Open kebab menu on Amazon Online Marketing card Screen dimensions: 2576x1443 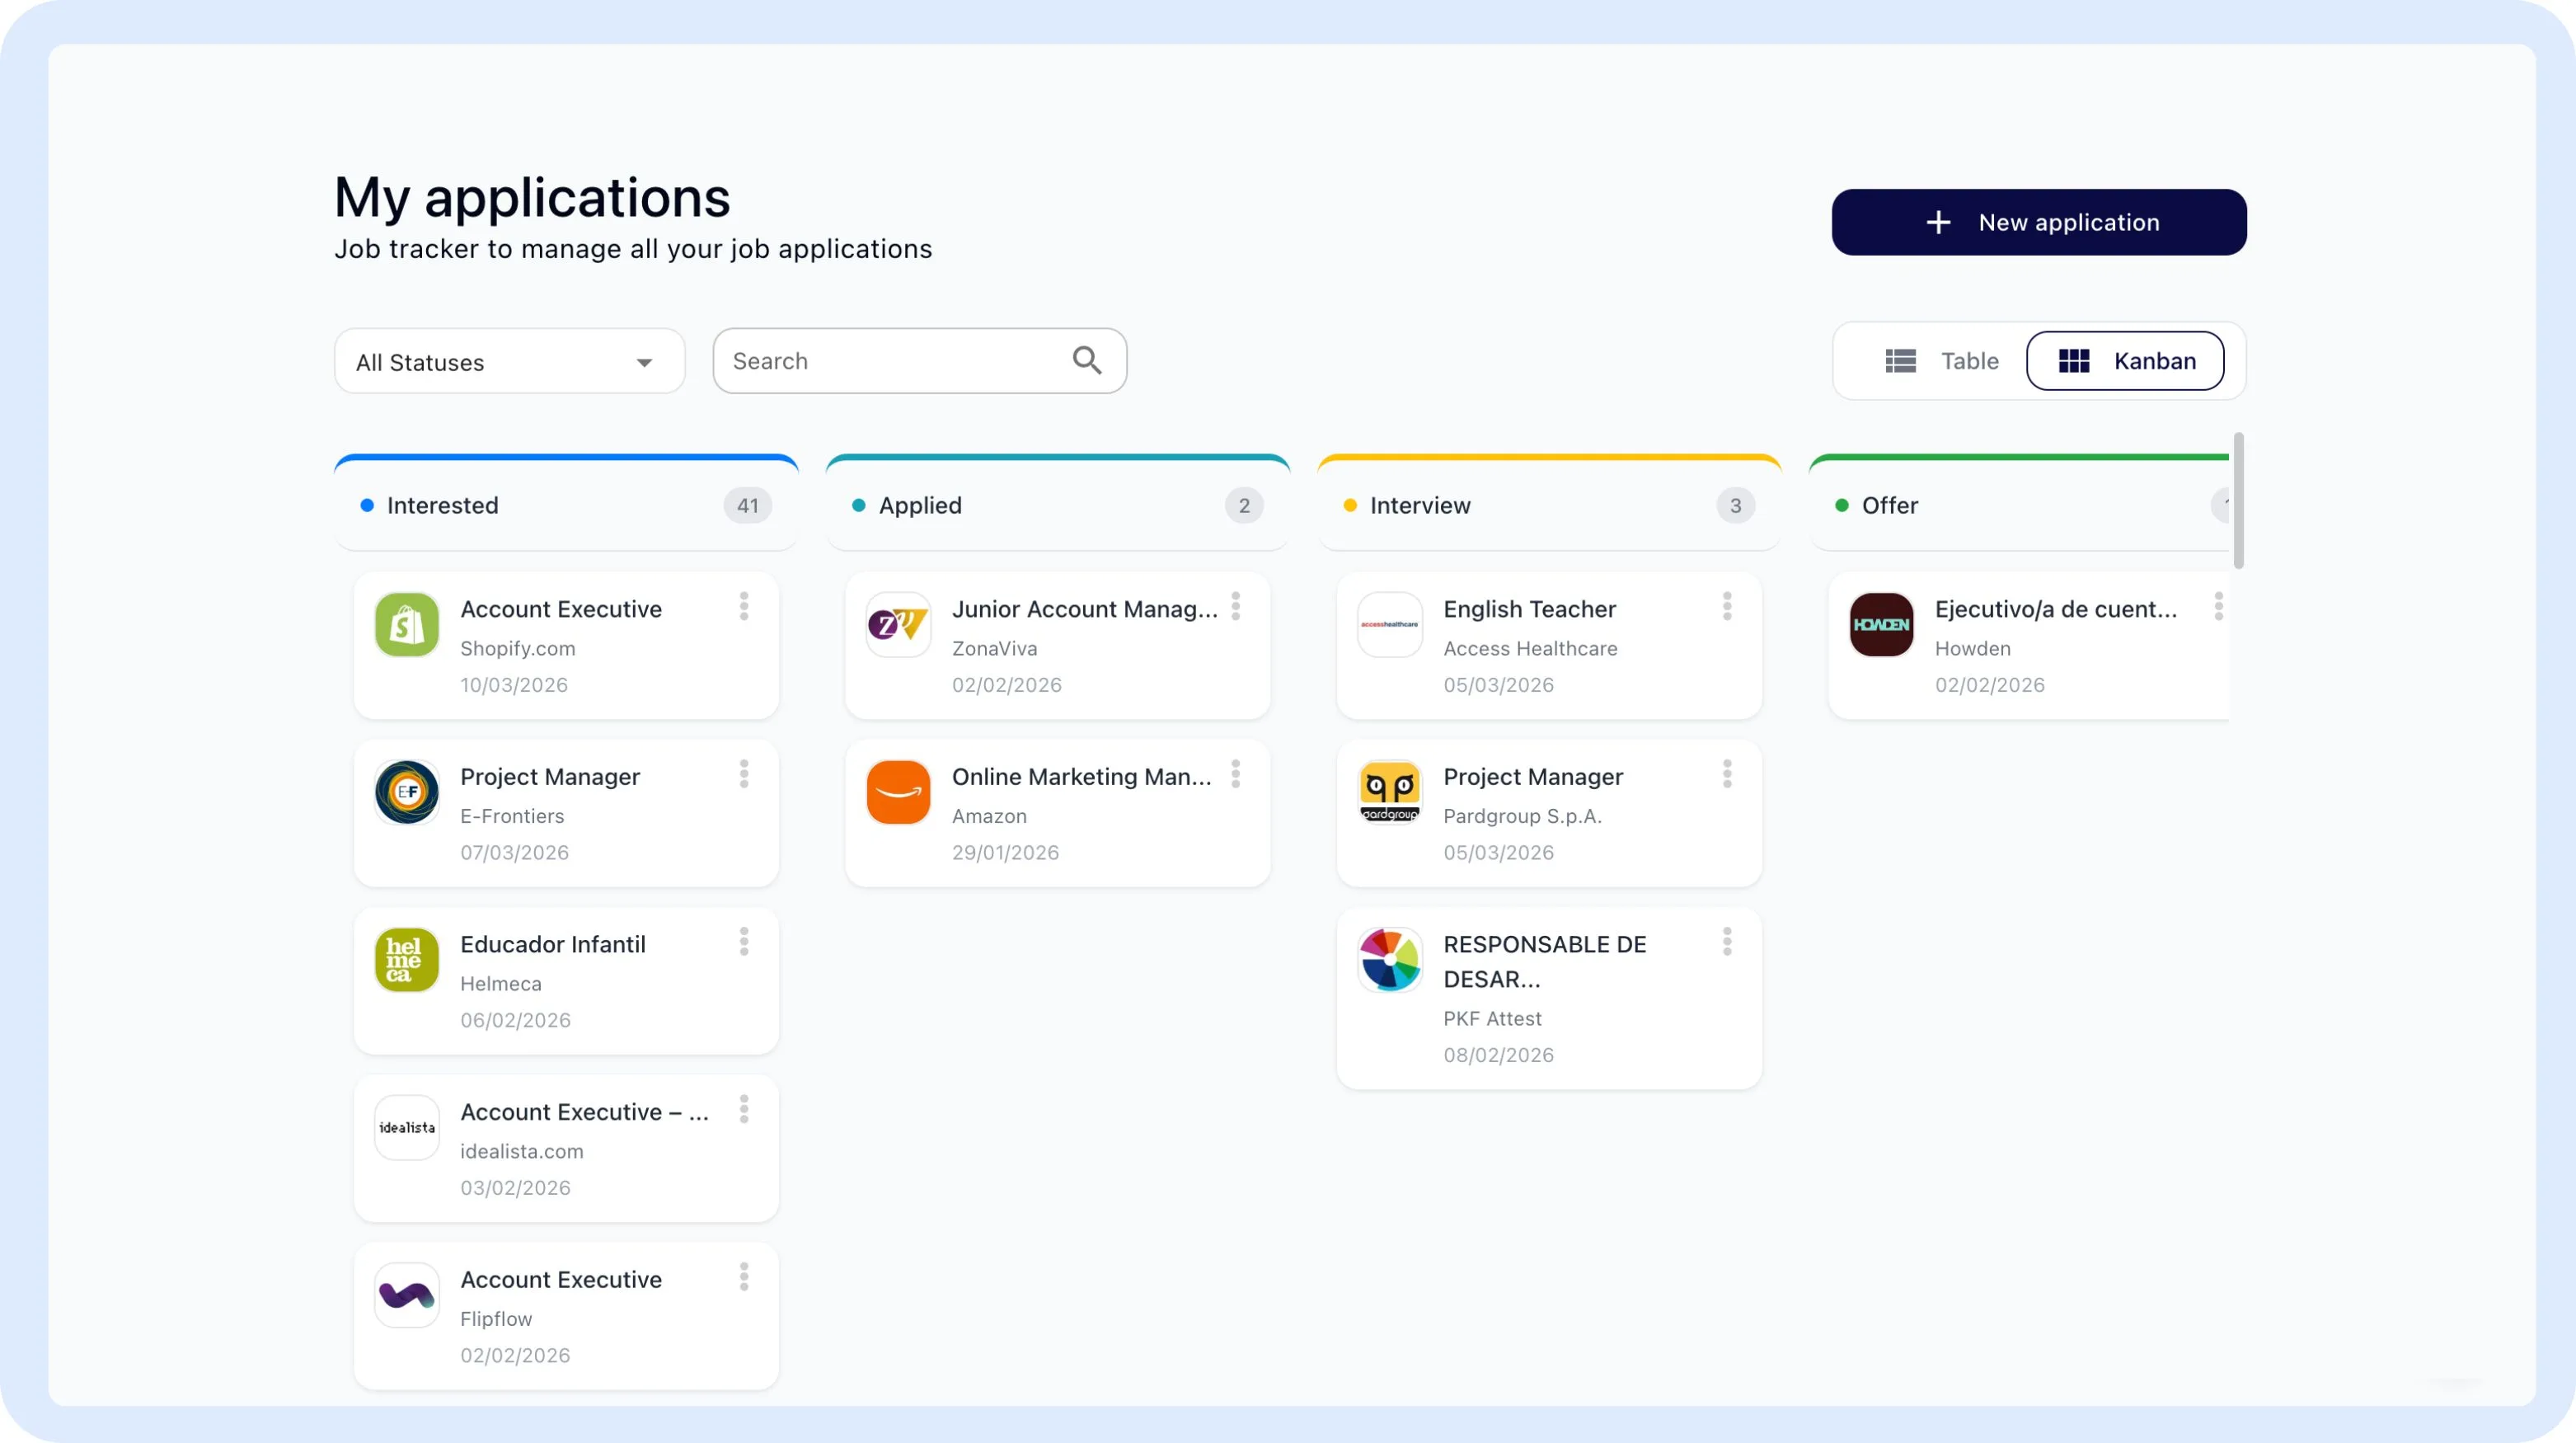tap(1235, 774)
